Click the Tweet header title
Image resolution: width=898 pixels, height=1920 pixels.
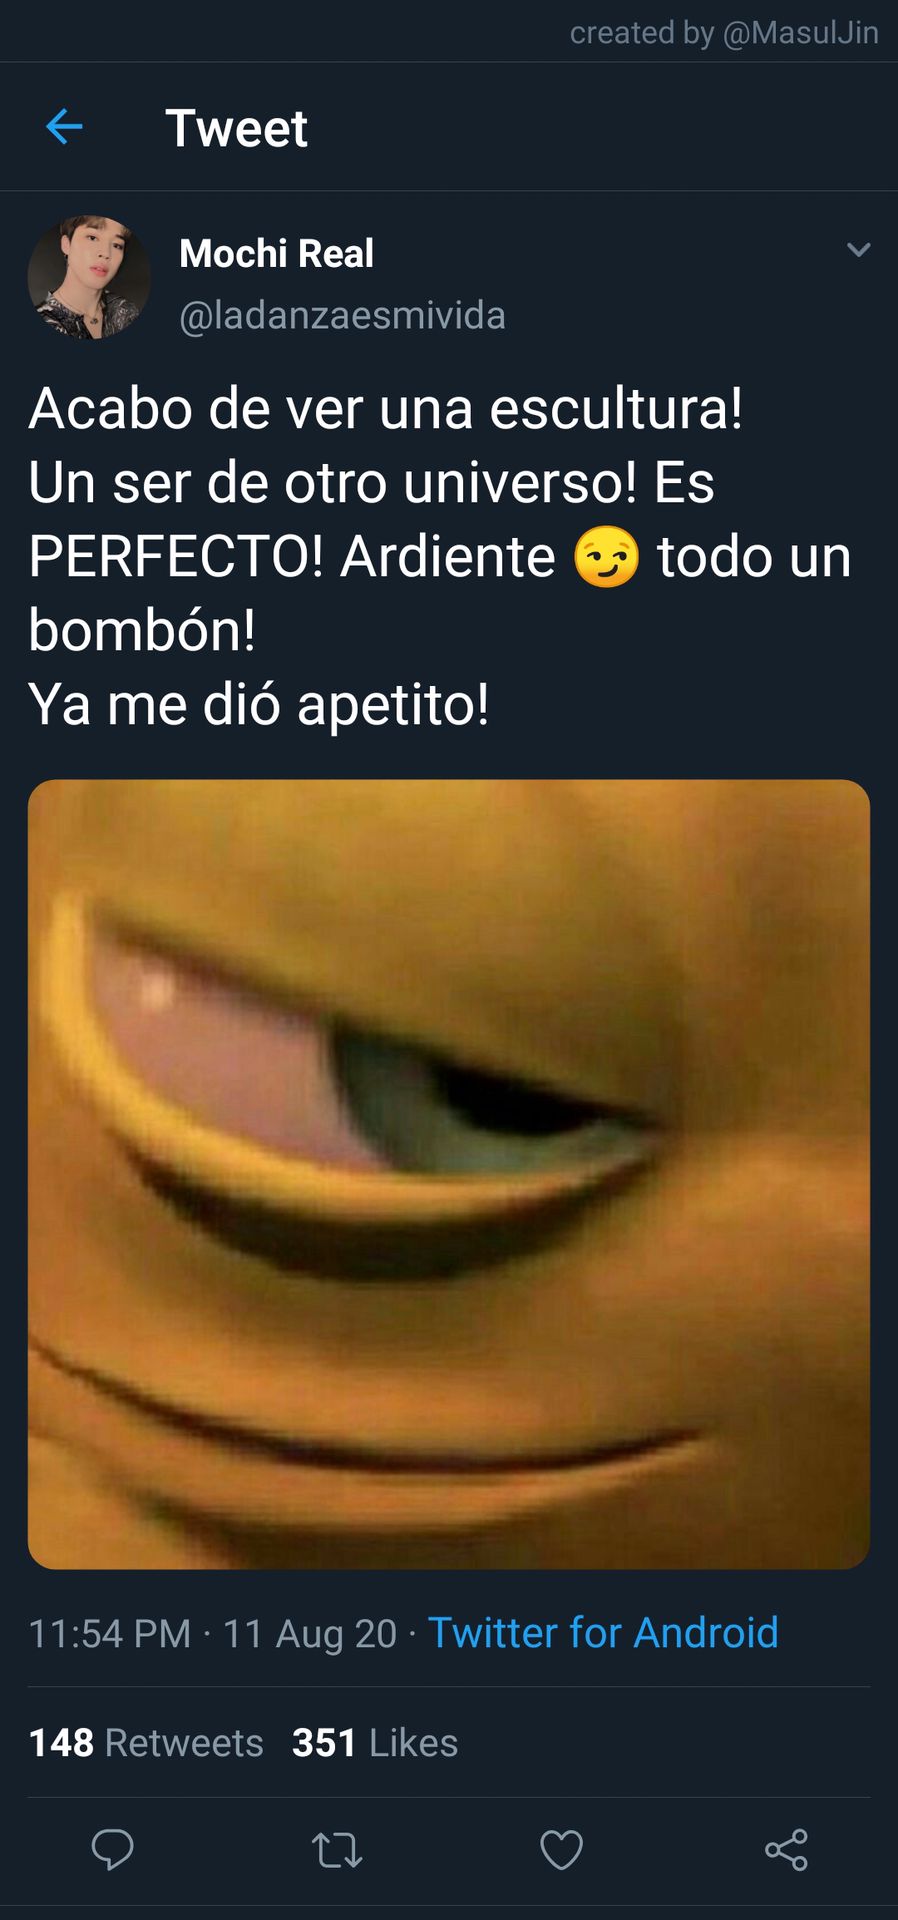[x=237, y=128]
